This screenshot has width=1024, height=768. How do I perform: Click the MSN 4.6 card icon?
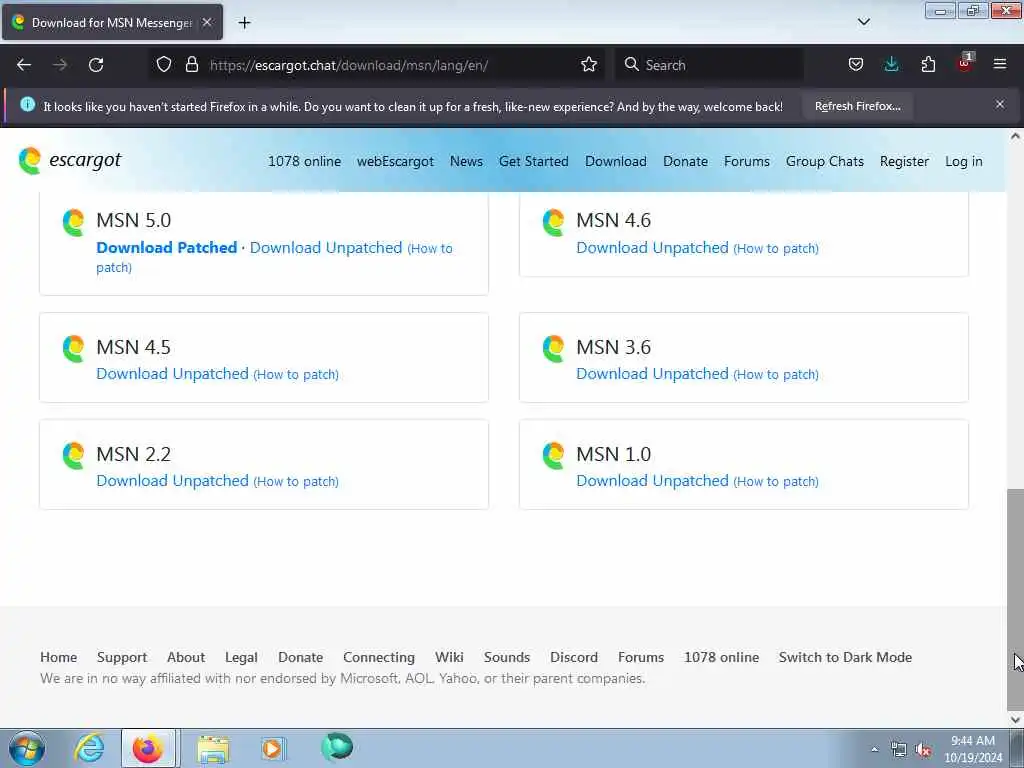[x=553, y=223]
